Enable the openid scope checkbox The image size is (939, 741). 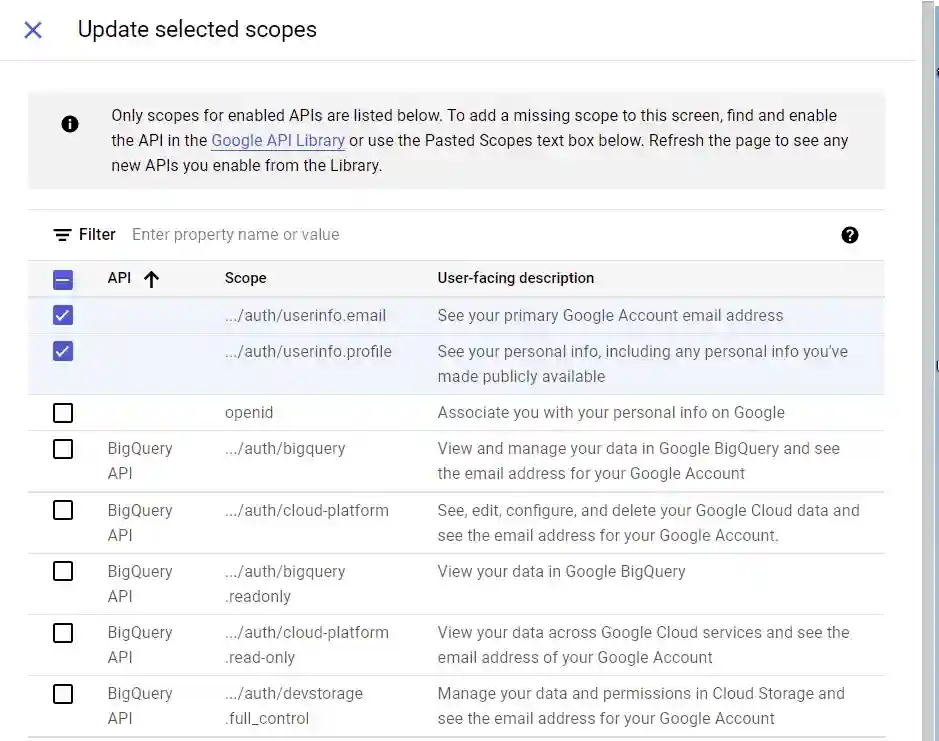click(x=63, y=413)
